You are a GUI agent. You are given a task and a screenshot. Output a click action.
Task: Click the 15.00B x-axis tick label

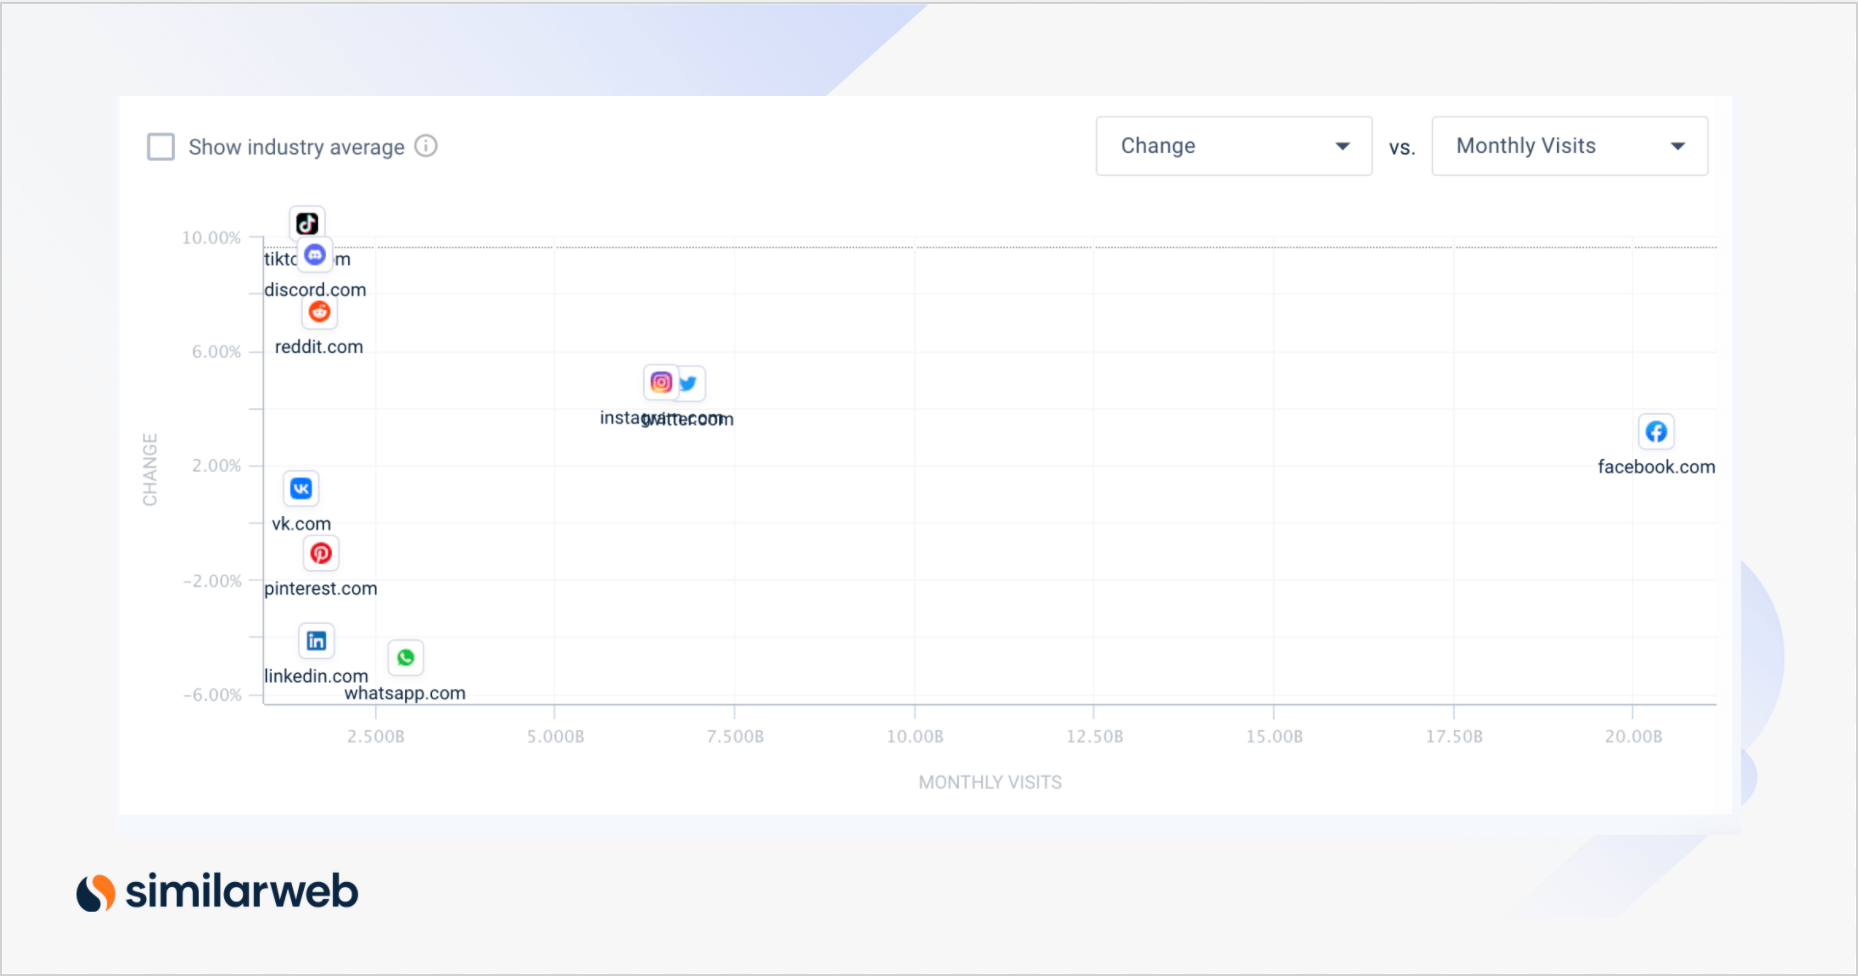tap(1274, 737)
